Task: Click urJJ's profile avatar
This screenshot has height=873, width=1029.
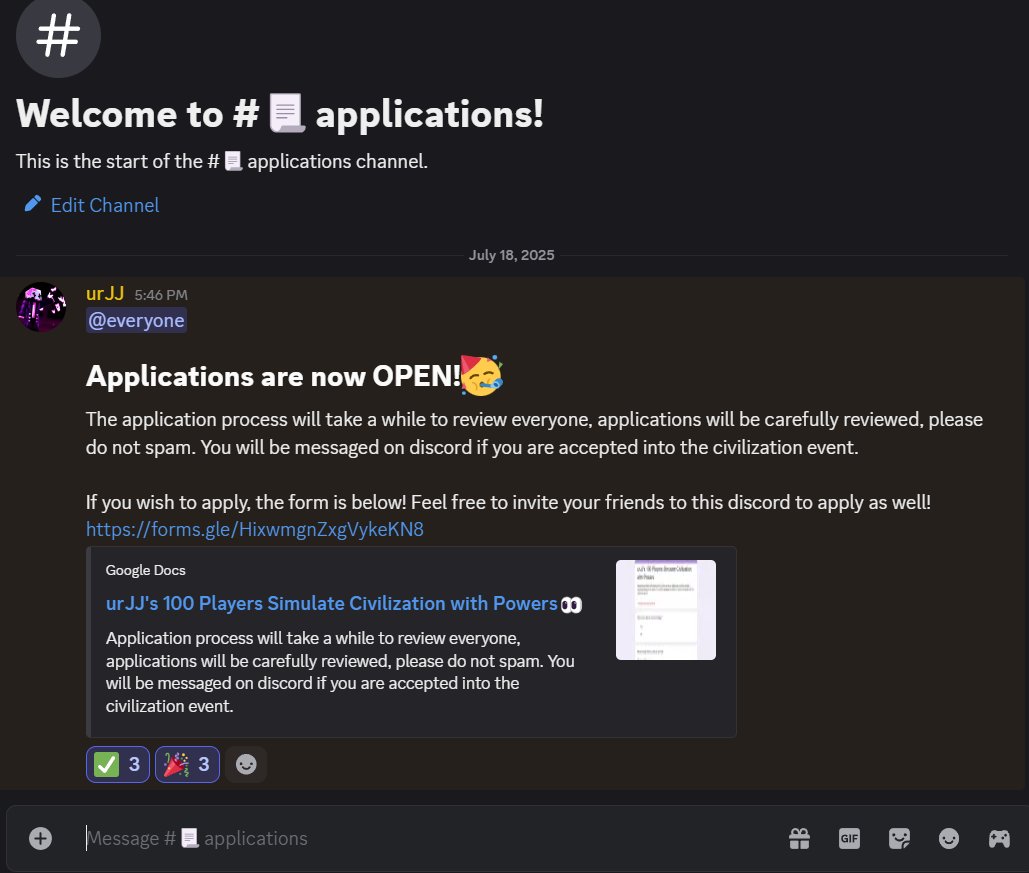Action: 41,307
